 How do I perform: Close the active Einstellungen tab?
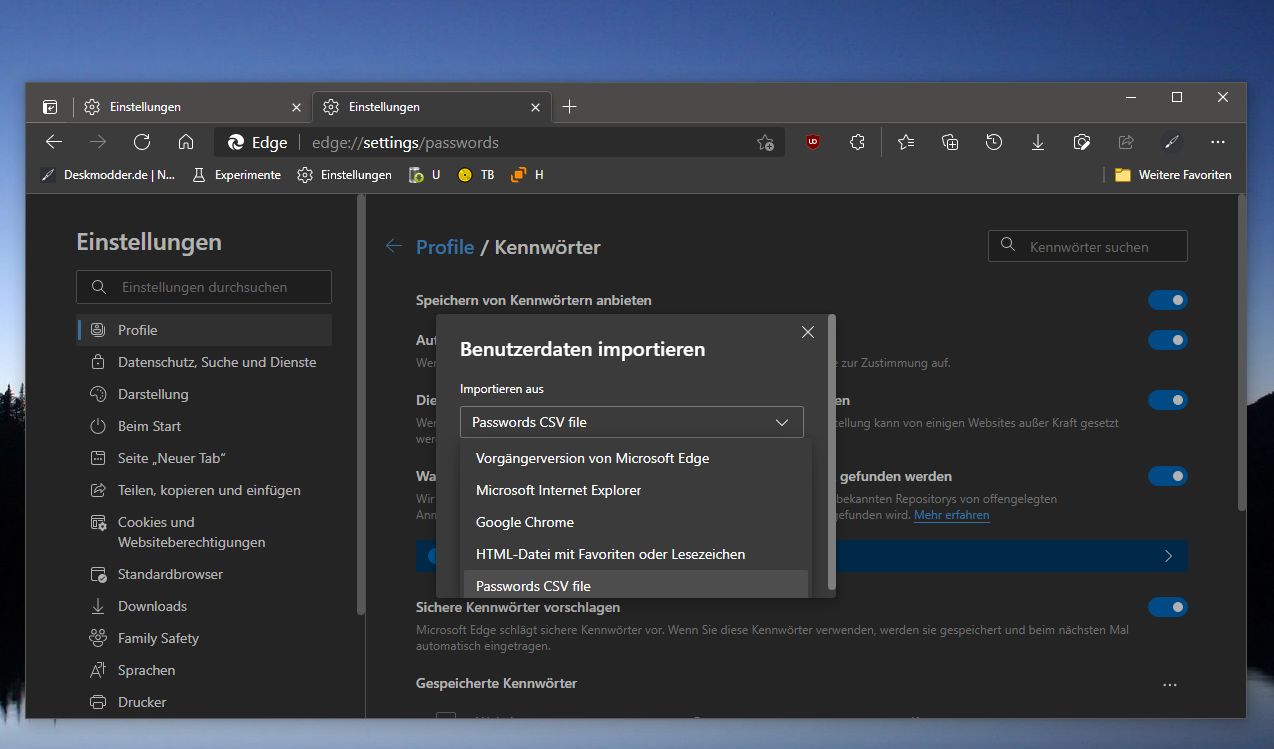pyautogui.click(x=536, y=107)
